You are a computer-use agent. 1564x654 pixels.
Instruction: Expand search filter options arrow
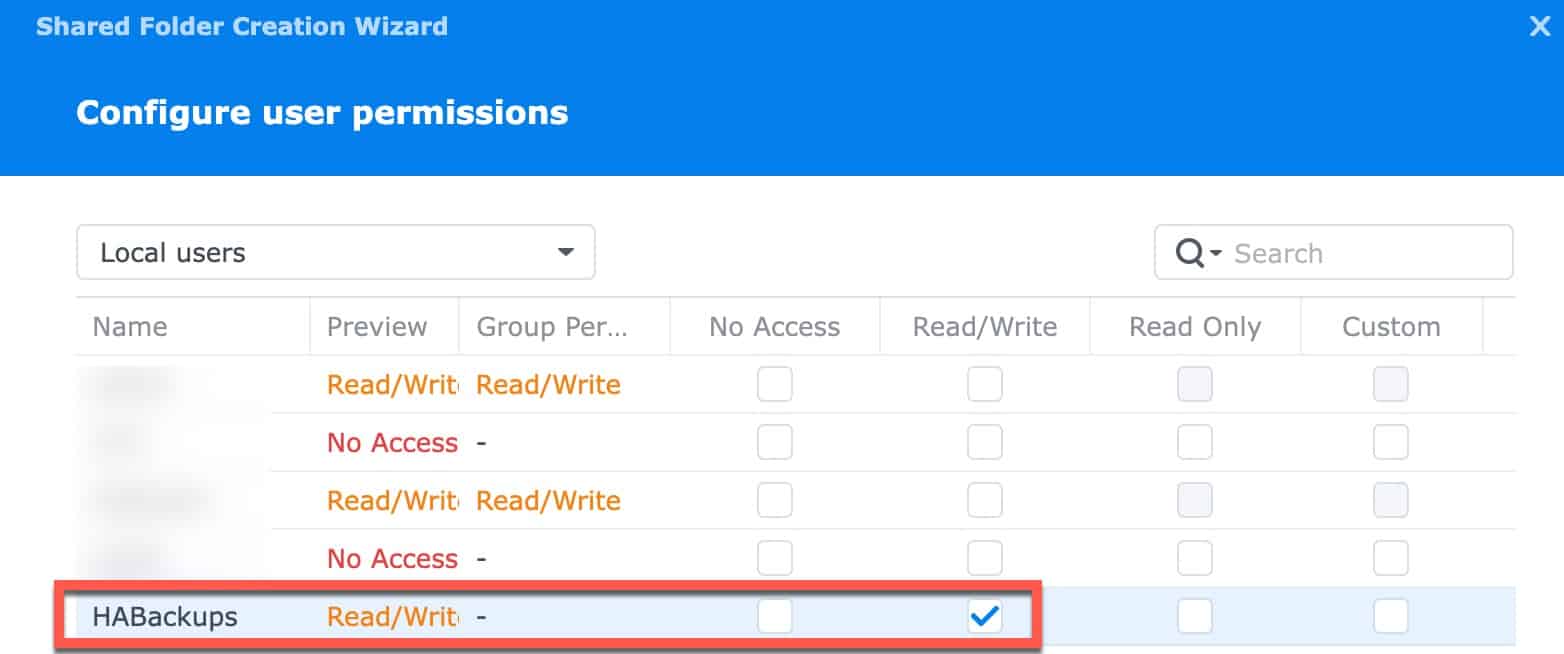coord(1216,254)
